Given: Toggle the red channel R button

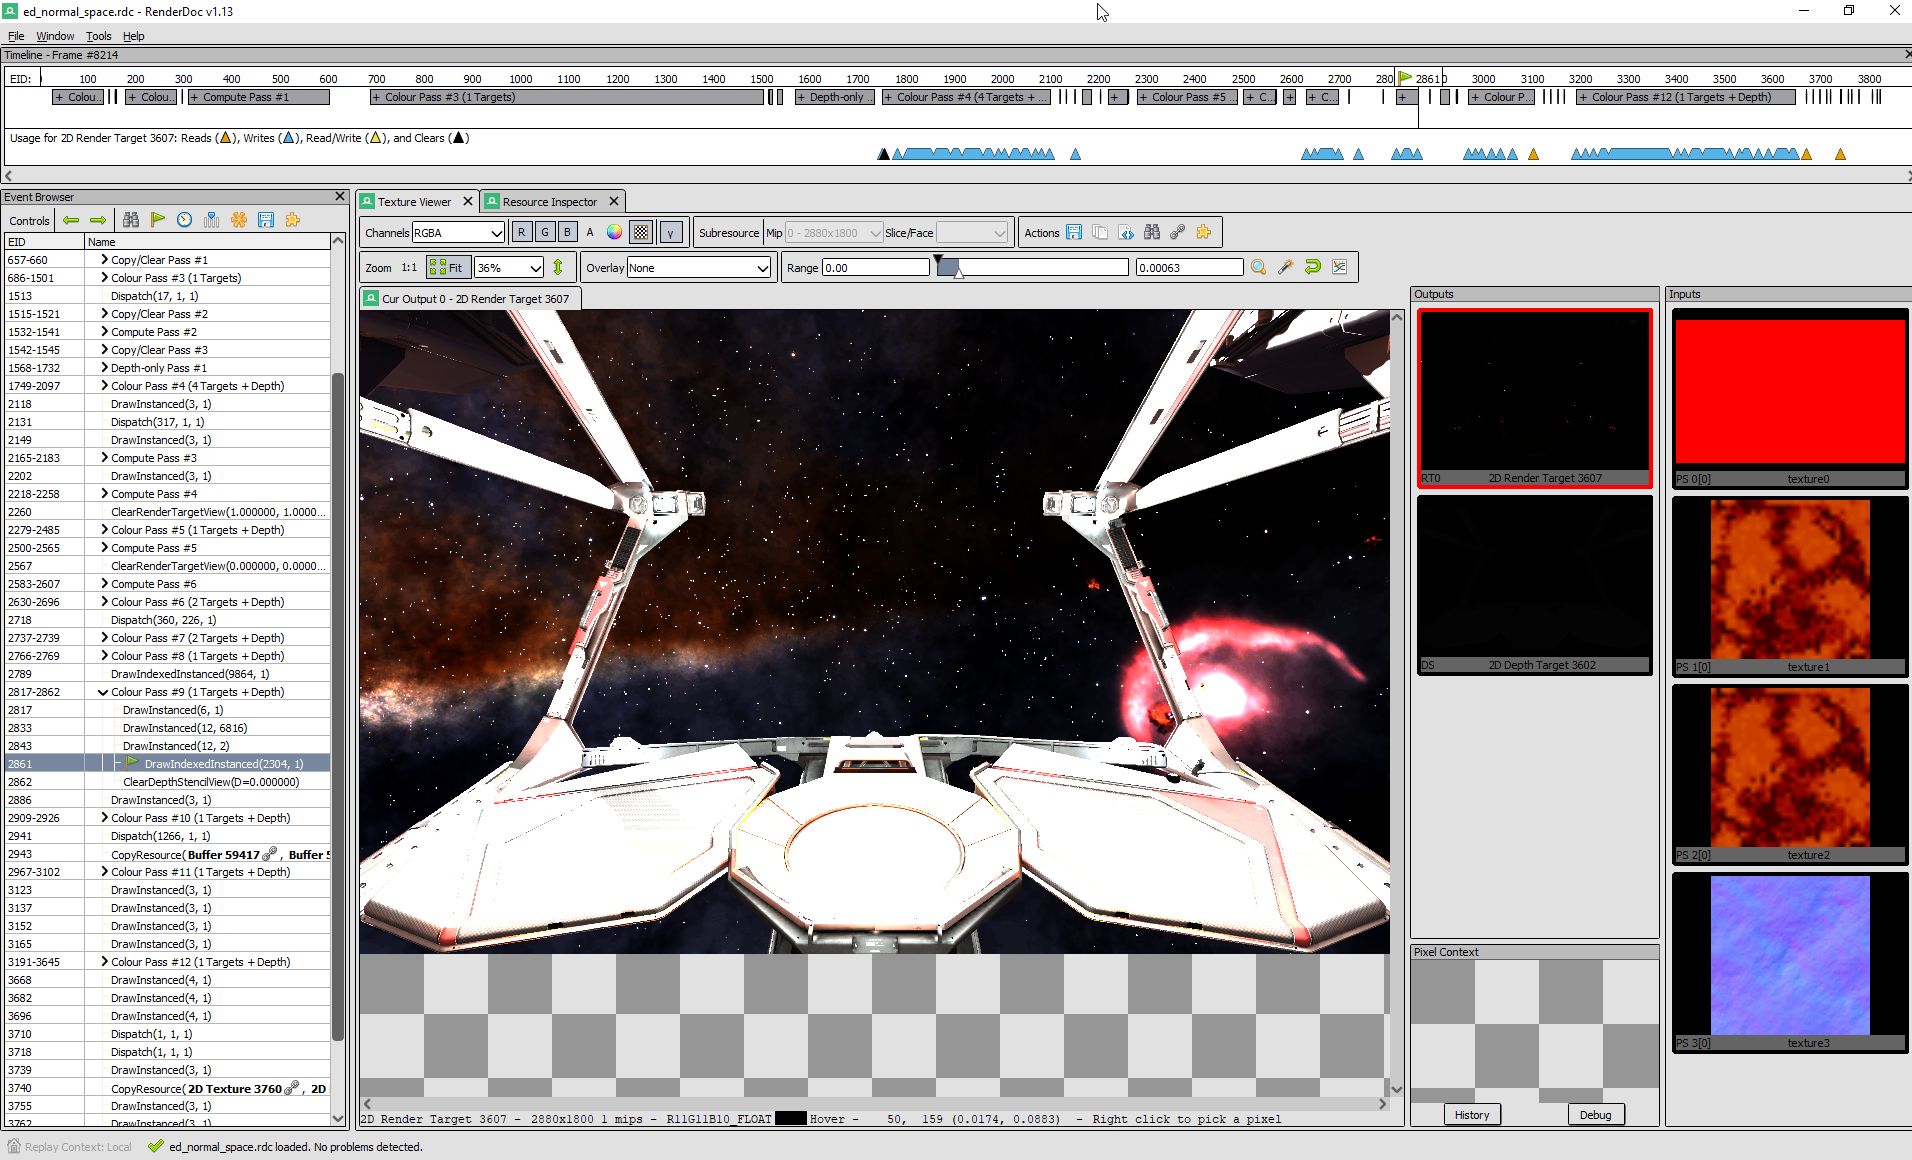Looking at the screenshot, I should pyautogui.click(x=522, y=232).
